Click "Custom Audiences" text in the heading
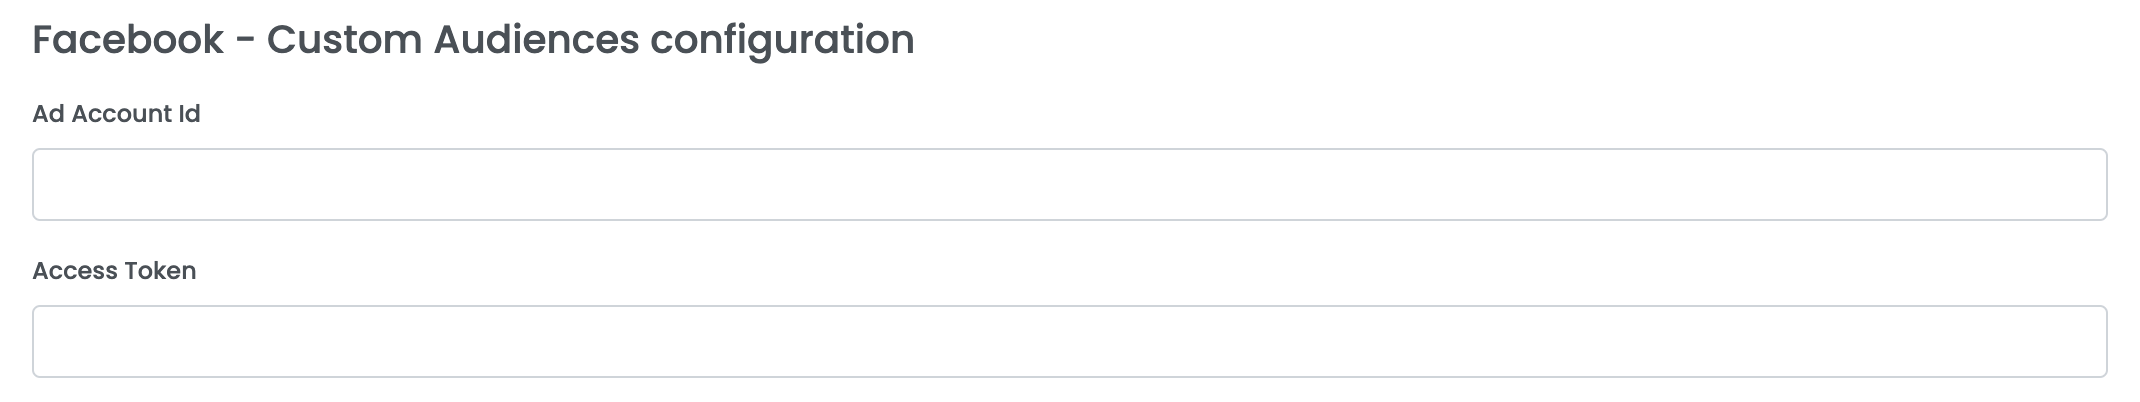 pyautogui.click(x=452, y=40)
